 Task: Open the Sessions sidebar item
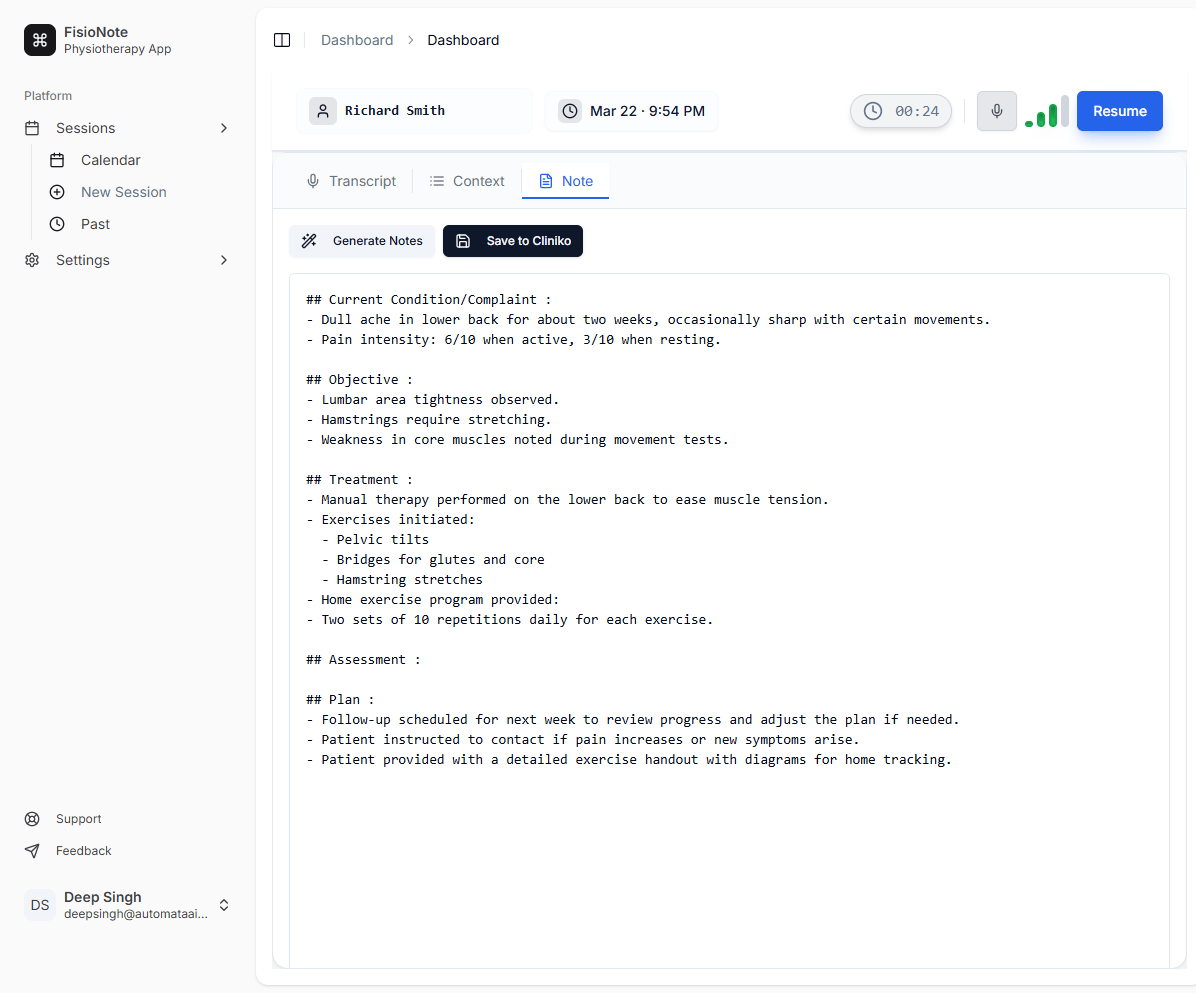click(x=127, y=128)
